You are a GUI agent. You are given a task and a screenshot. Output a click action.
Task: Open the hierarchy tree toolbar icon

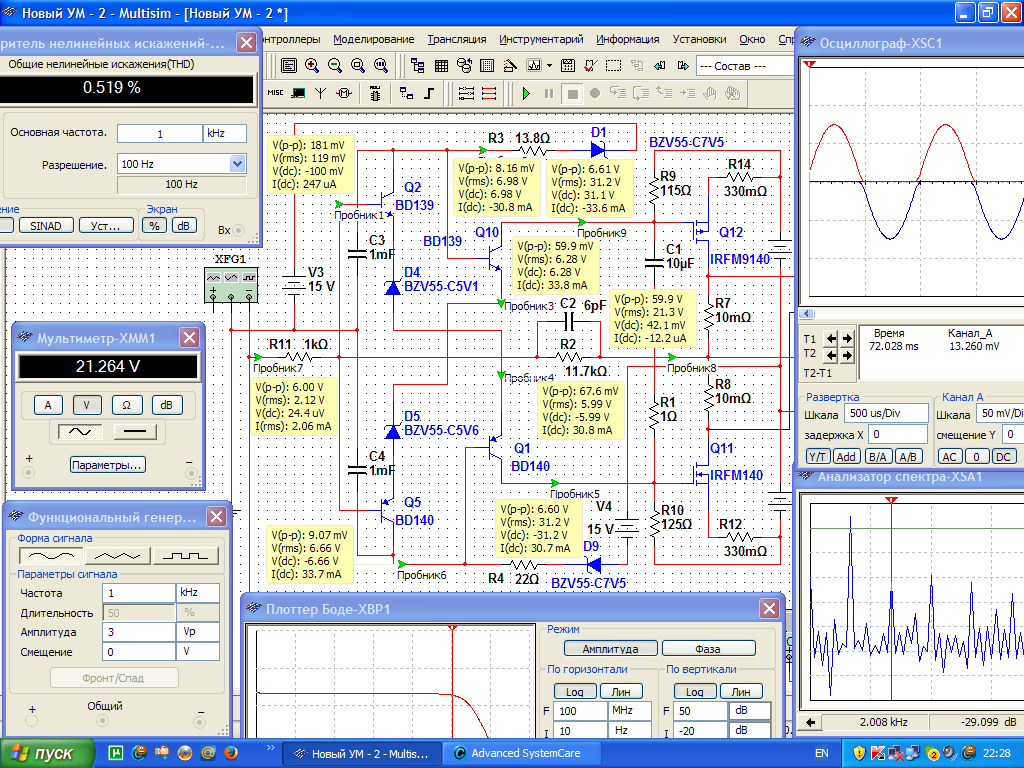tap(418, 65)
